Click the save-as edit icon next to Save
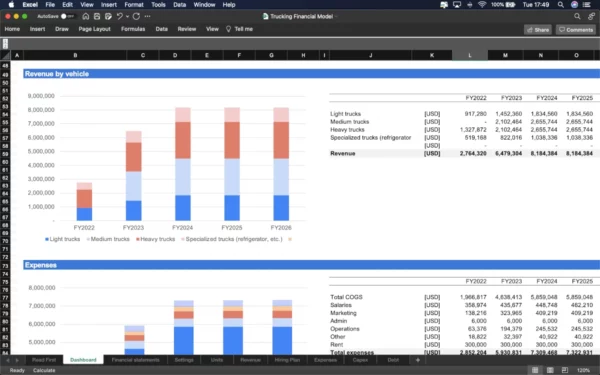Screen dimensions: 600x375 tap(108, 16)
